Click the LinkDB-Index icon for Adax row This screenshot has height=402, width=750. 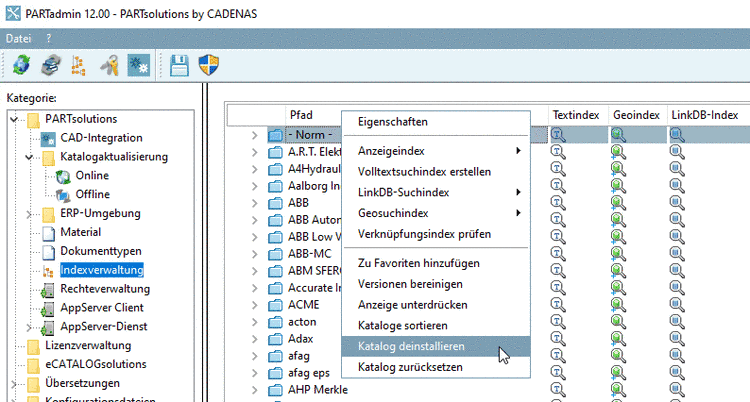coord(677,339)
